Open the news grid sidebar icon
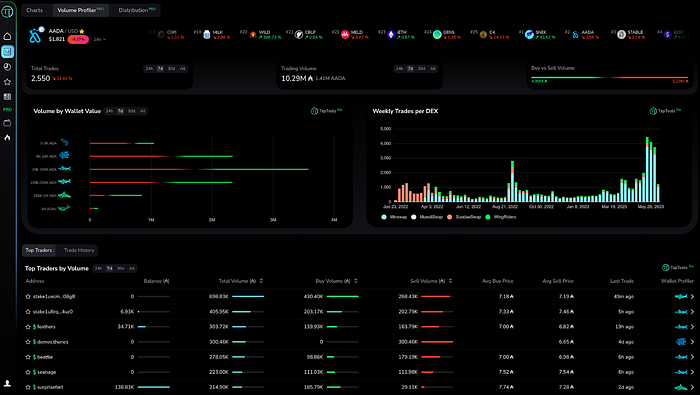700x395 pixels. coord(7,96)
